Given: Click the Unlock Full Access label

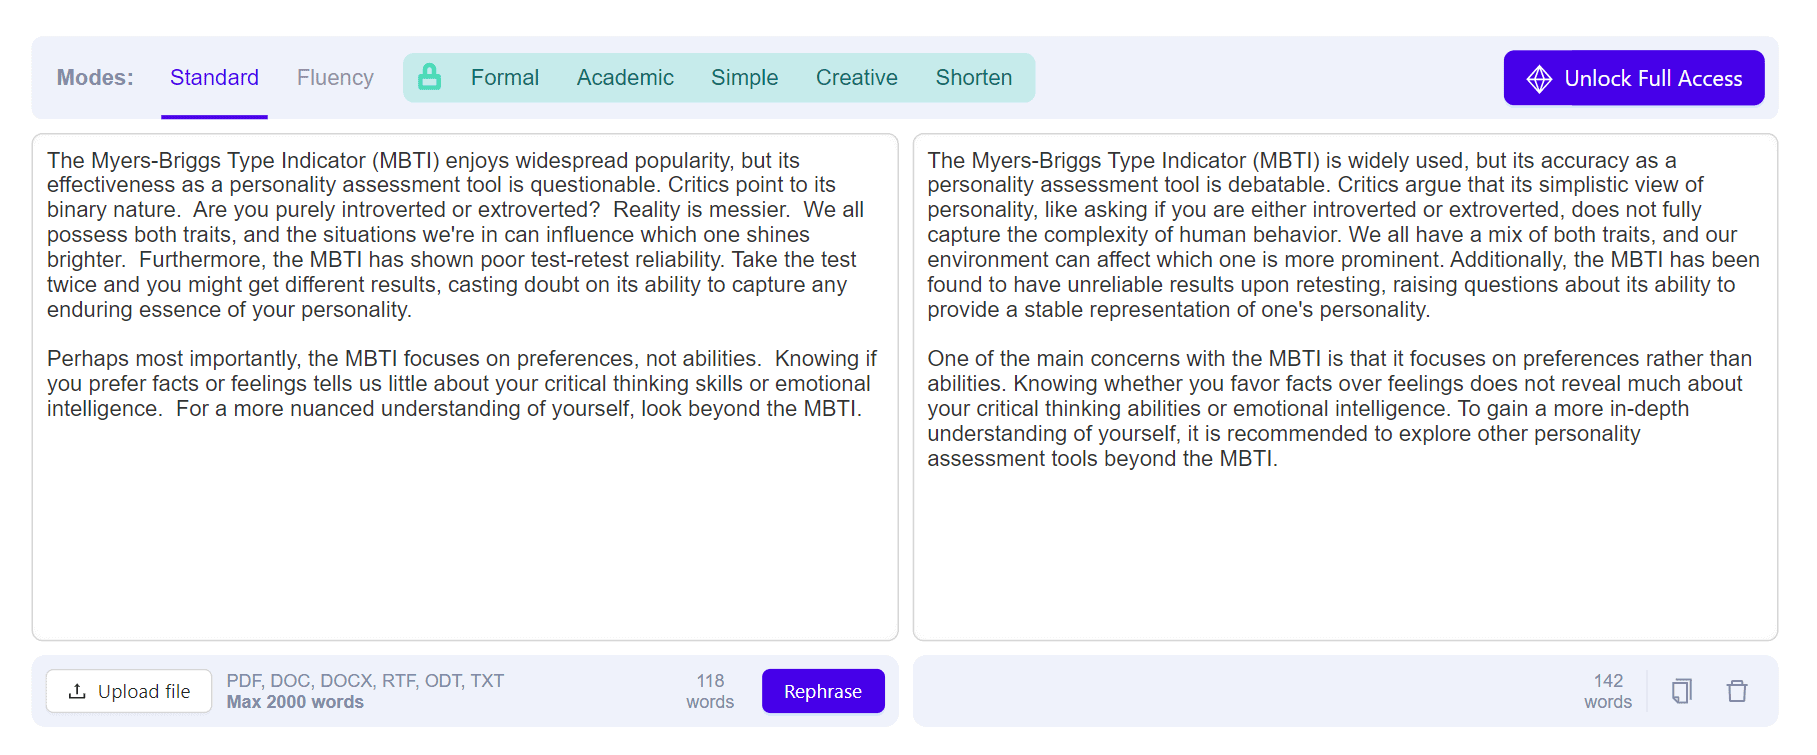Looking at the screenshot, I should tap(1652, 79).
